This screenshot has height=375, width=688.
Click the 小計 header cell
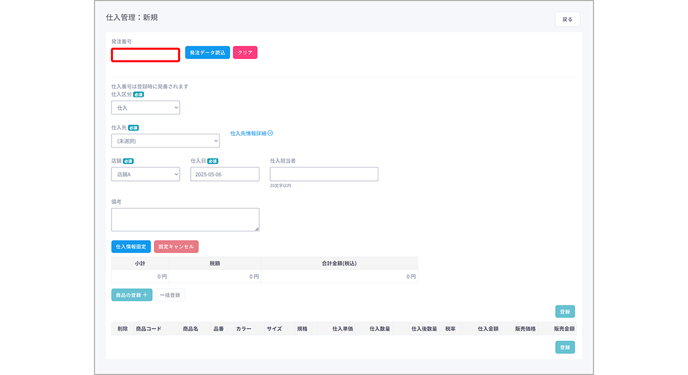140,264
